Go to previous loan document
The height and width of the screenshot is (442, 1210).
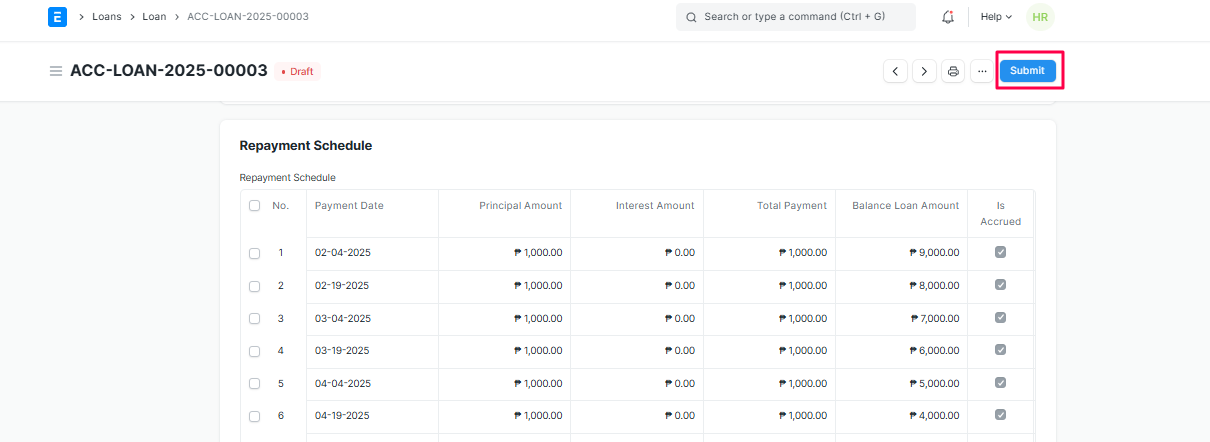point(895,71)
